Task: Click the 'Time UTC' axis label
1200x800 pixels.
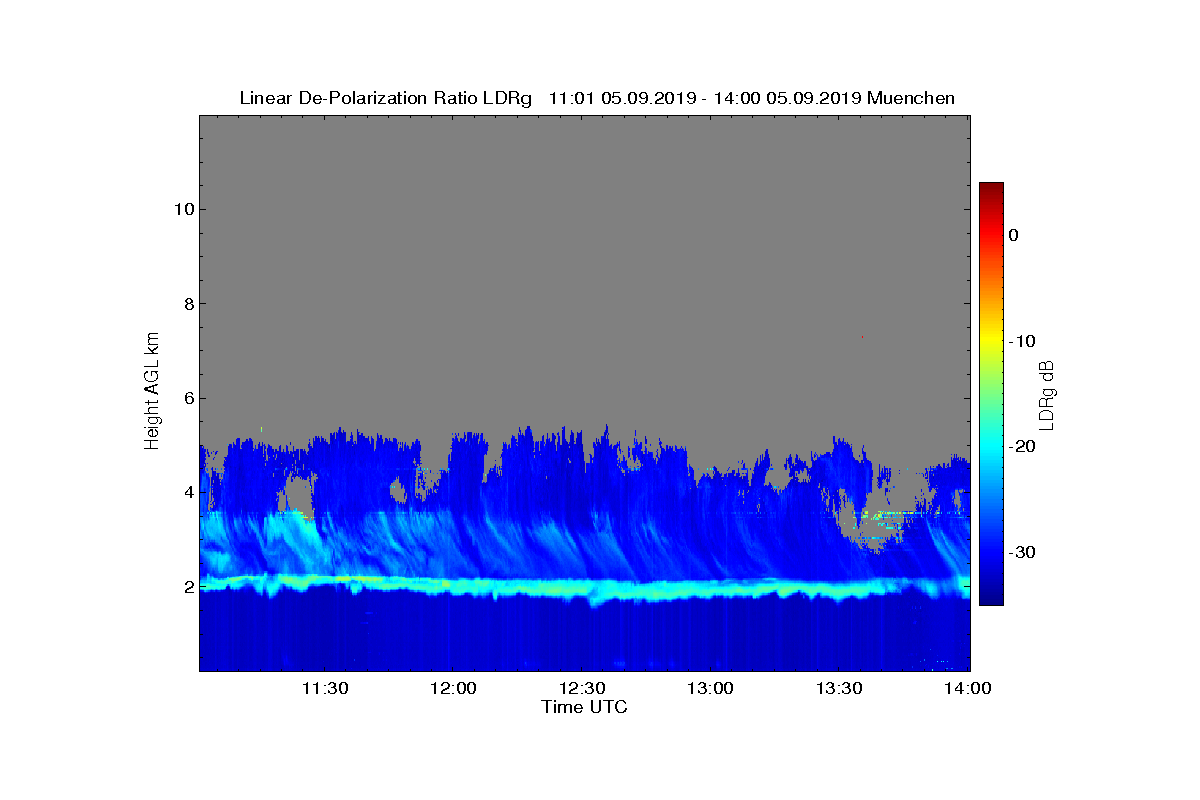Action: (584, 707)
